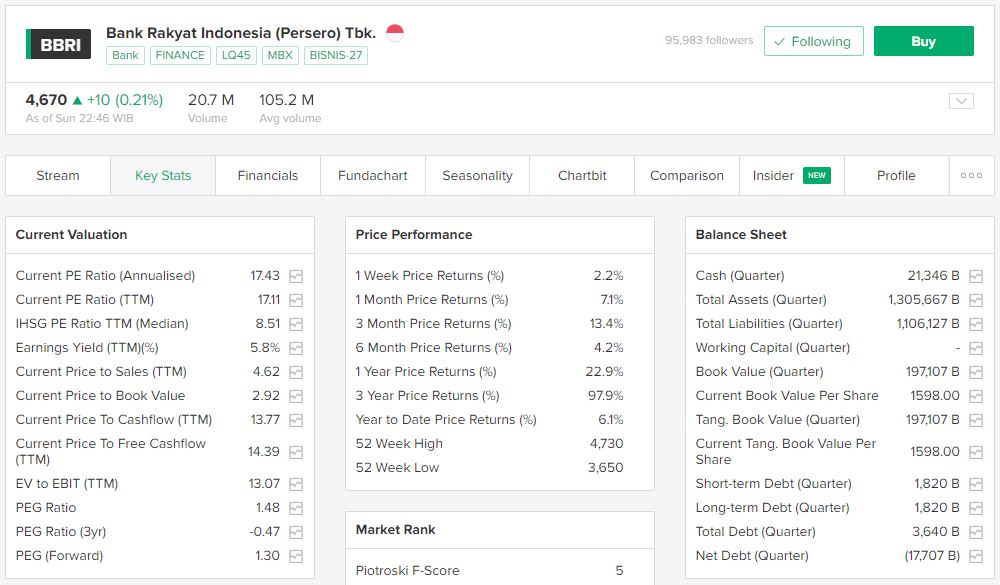Expand the price summary chevron dropdown
This screenshot has height=585, width=1000.
click(x=961, y=101)
